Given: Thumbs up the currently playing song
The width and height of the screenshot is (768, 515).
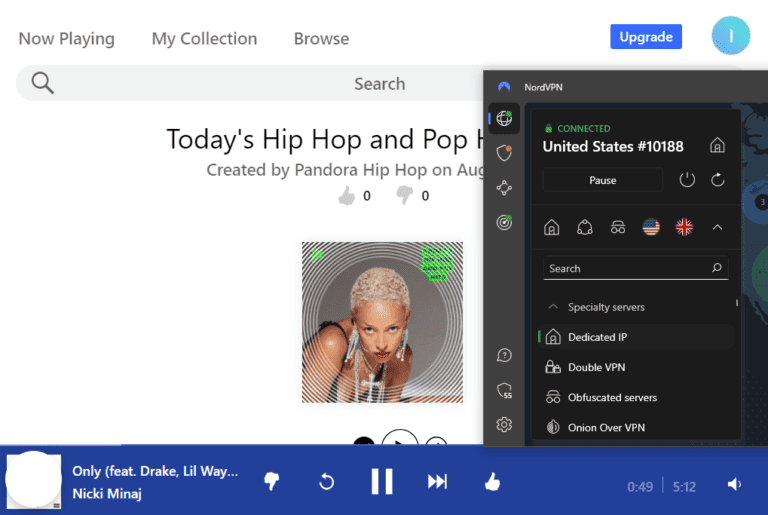Looking at the screenshot, I should (x=492, y=481).
